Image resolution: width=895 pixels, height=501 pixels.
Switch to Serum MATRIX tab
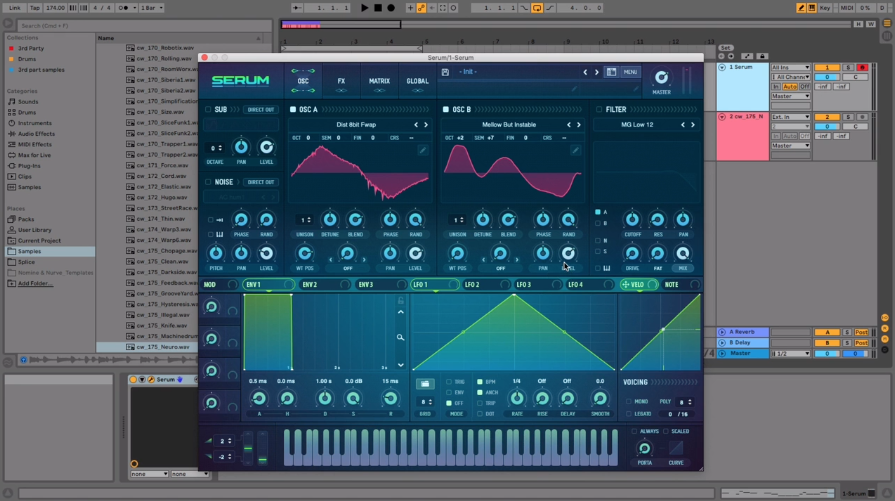click(379, 81)
